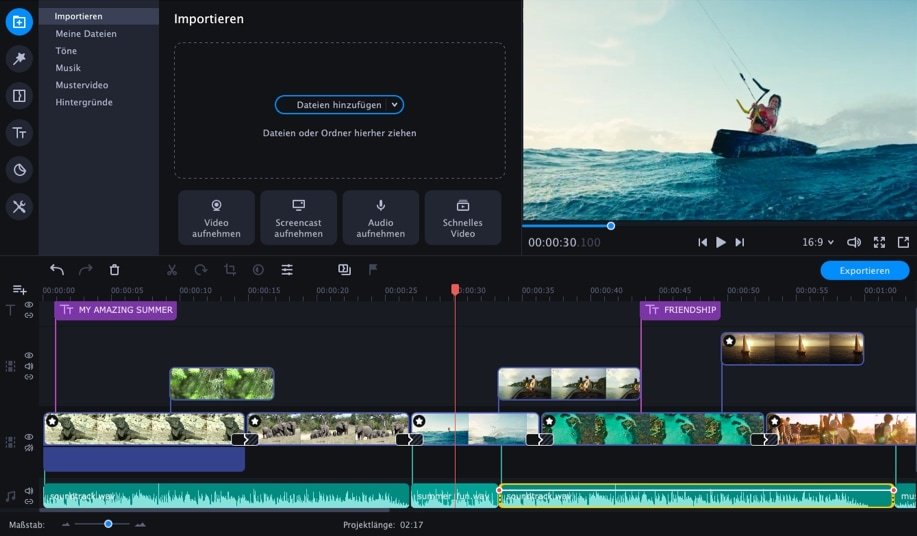Mute the audio track speaker icon
This screenshot has width=917, height=536.
tap(29, 491)
